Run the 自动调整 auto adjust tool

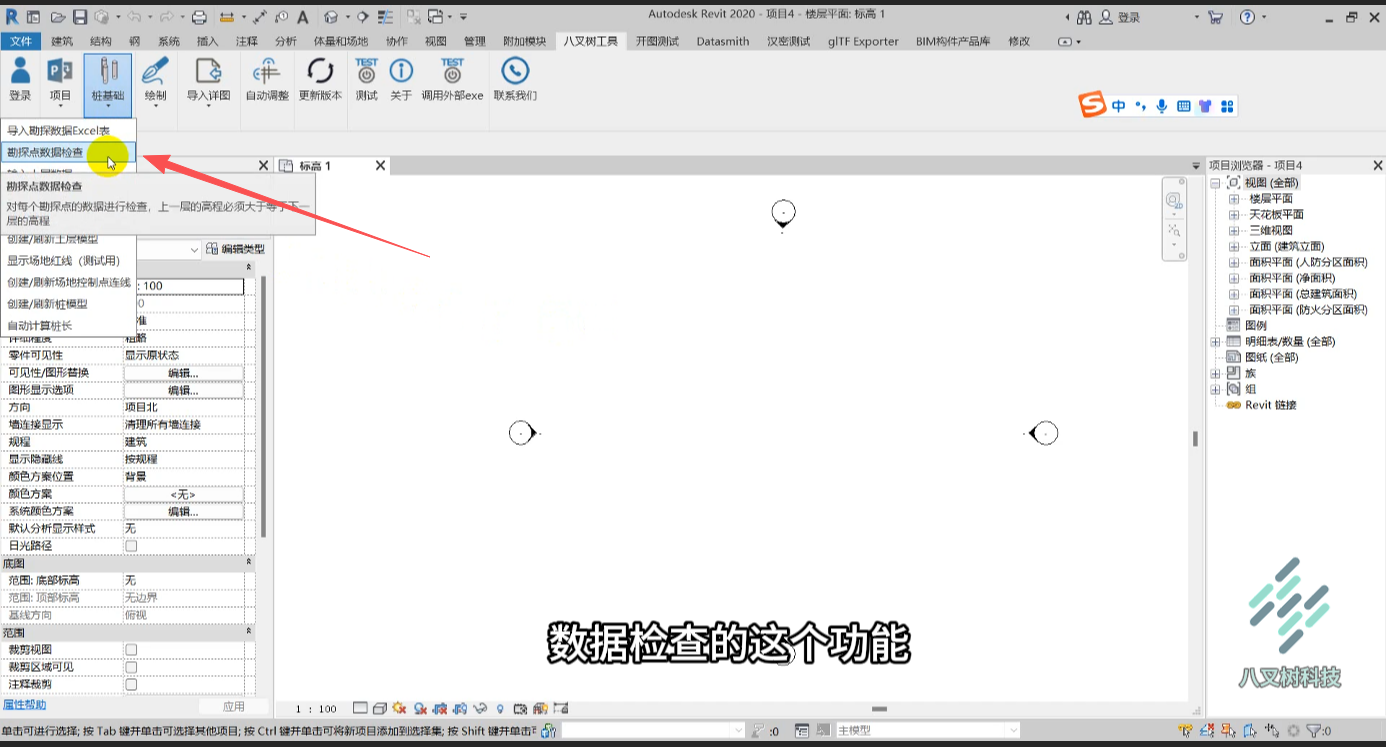pyautogui.click(x=267, y=79)
